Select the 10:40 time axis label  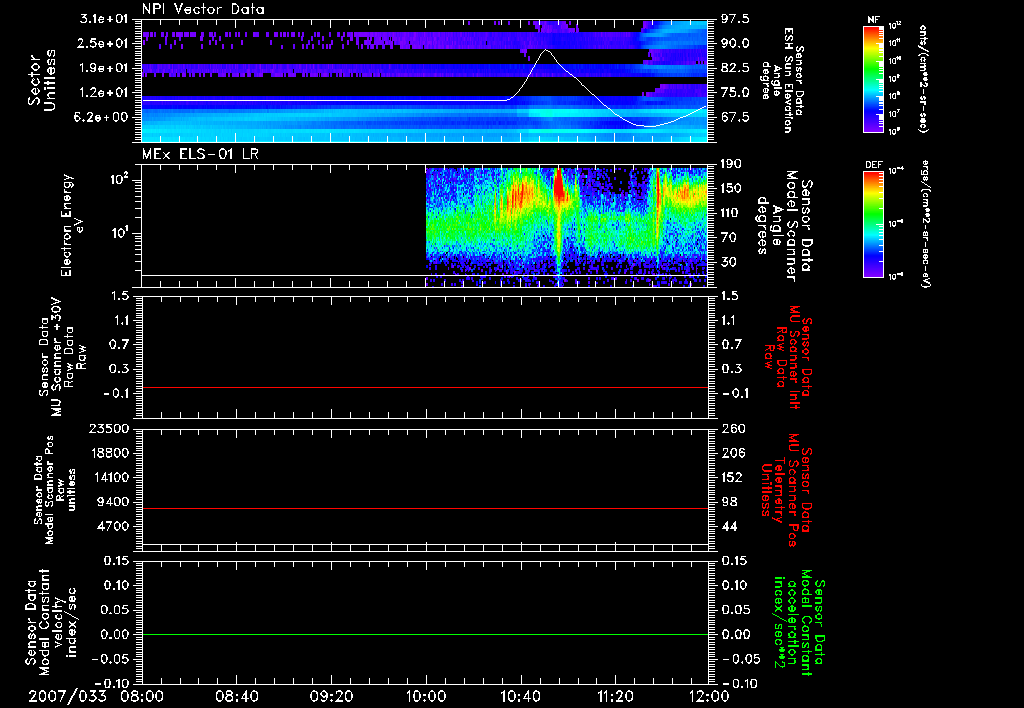coord(520,695)
